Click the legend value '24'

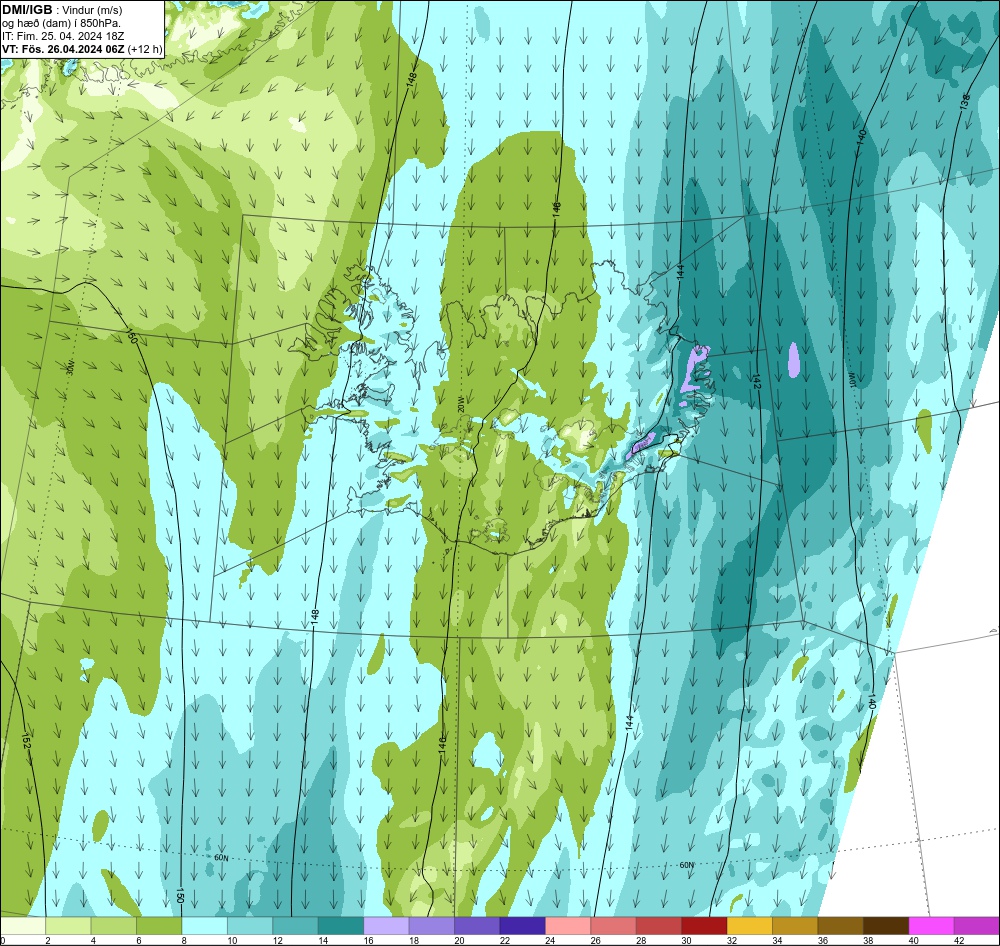[x=550, y=940]
